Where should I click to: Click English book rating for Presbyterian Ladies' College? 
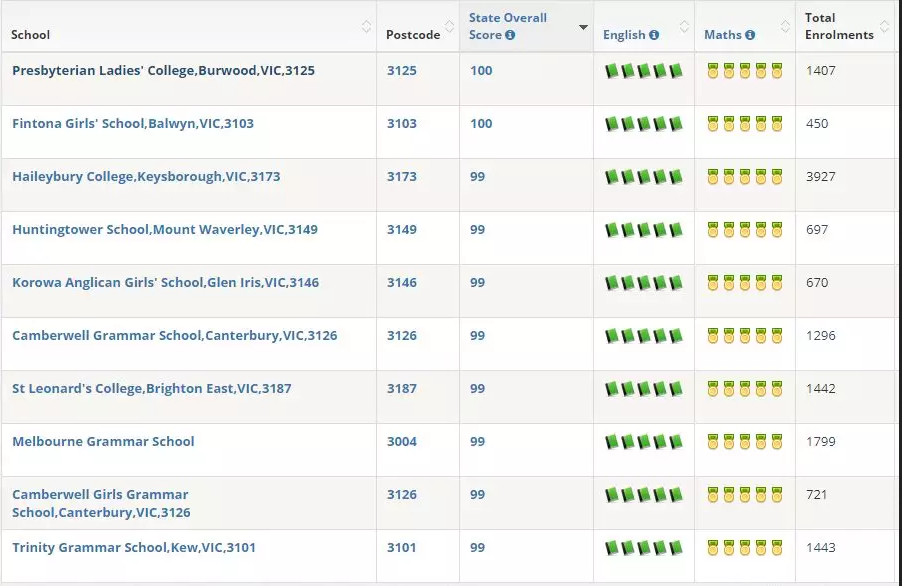[x=644, y=71]
